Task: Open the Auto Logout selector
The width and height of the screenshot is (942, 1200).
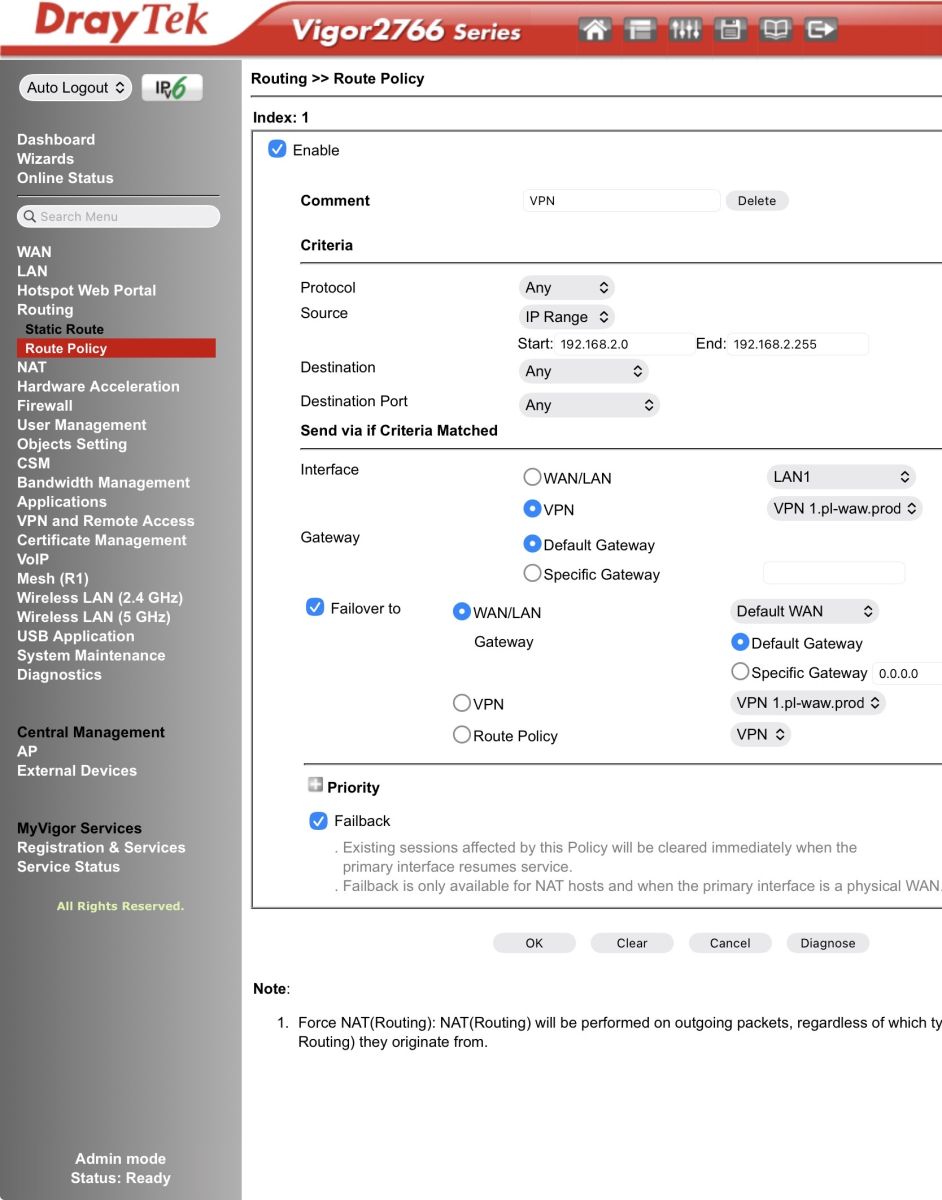Action: tap(75, 88)
